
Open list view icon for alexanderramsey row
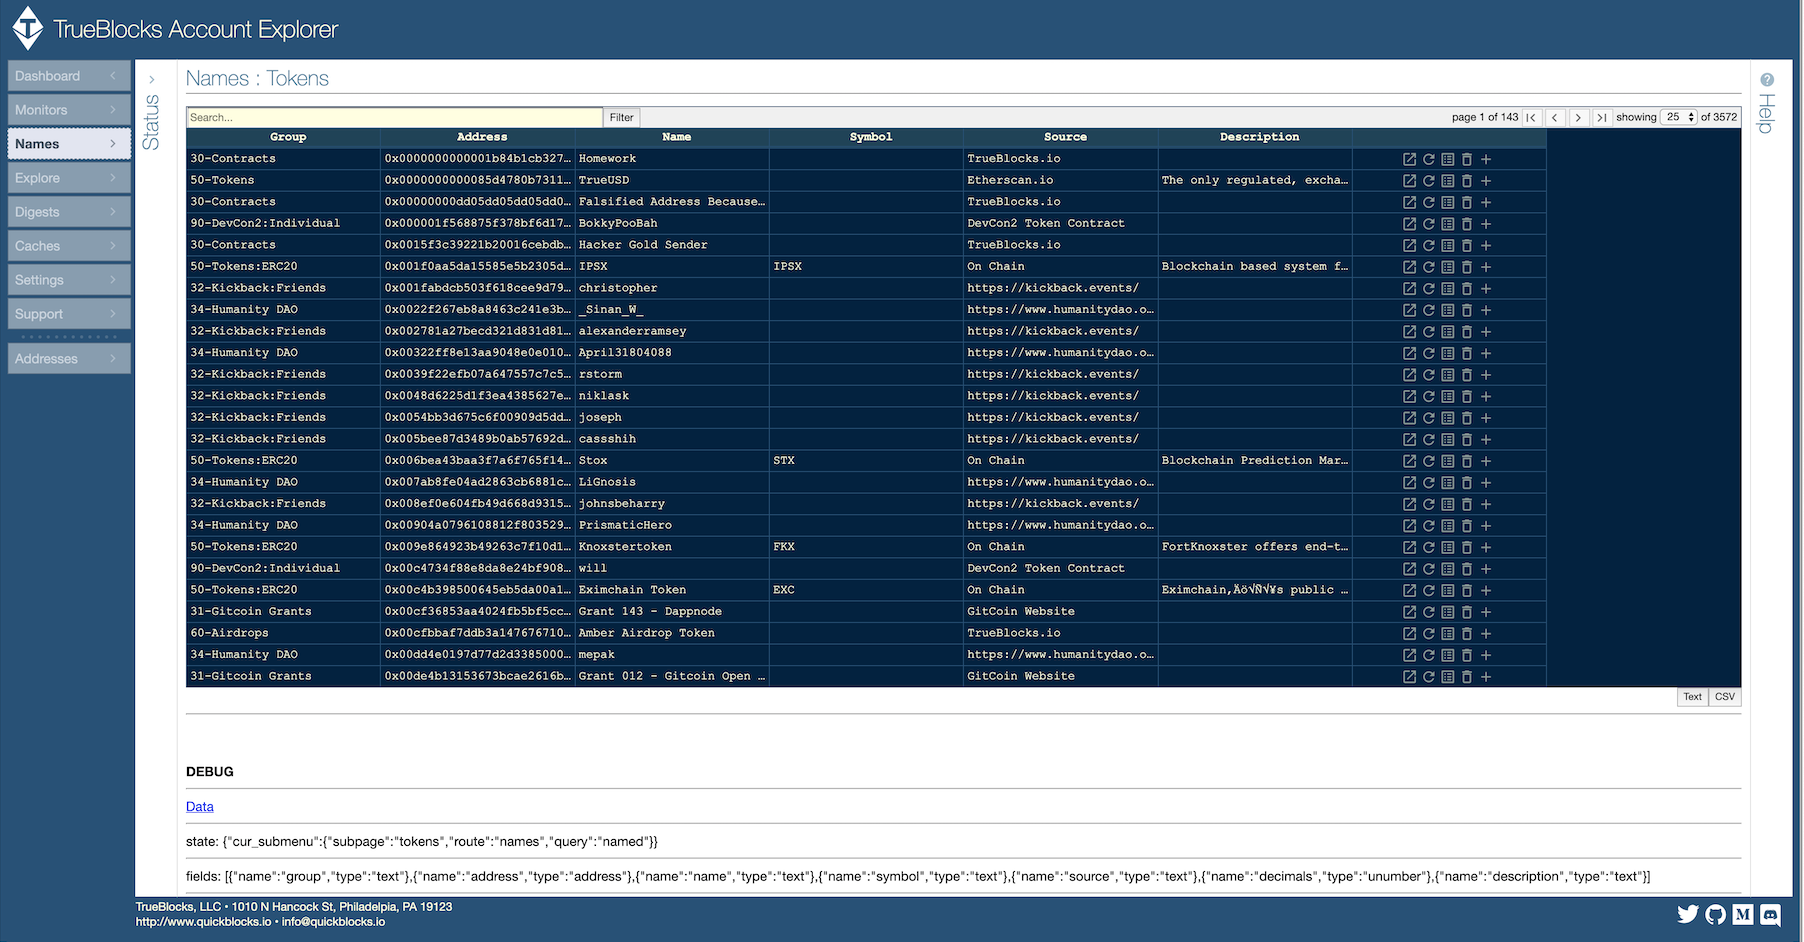[x=1447, y=331]
